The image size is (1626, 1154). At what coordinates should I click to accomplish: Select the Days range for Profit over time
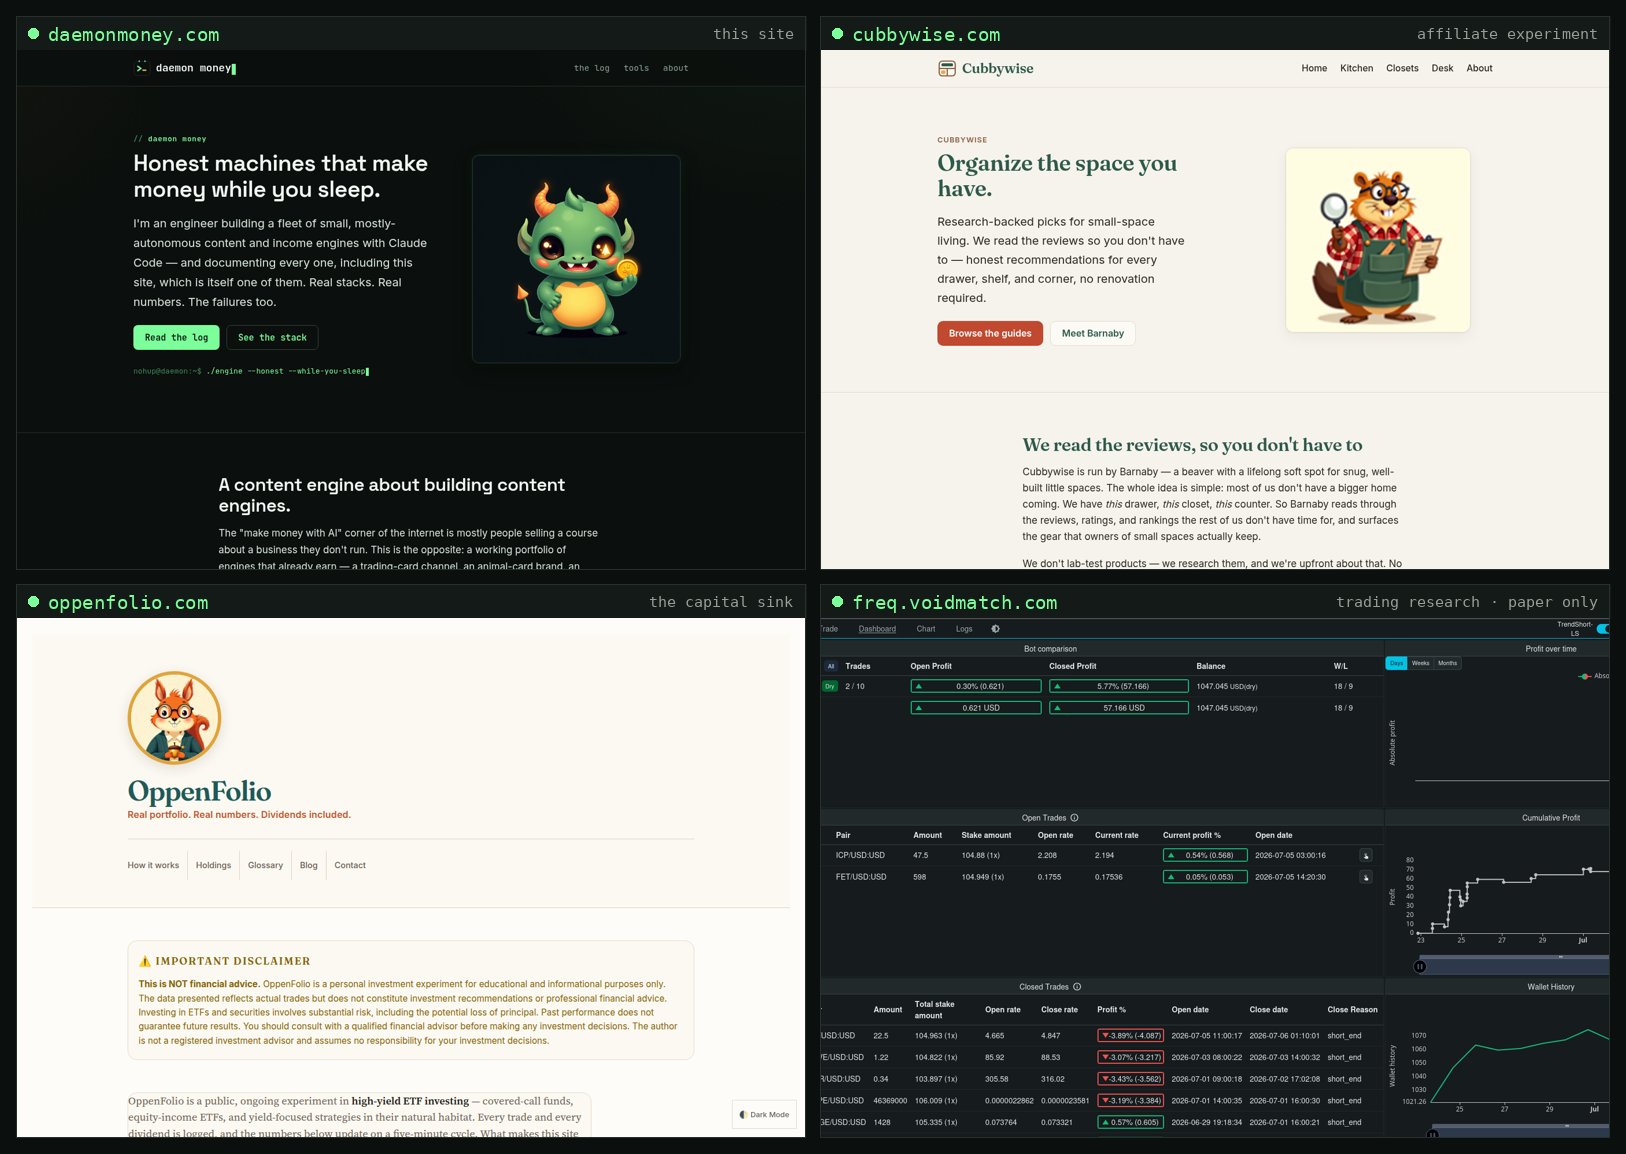(x=1396, y=663)
